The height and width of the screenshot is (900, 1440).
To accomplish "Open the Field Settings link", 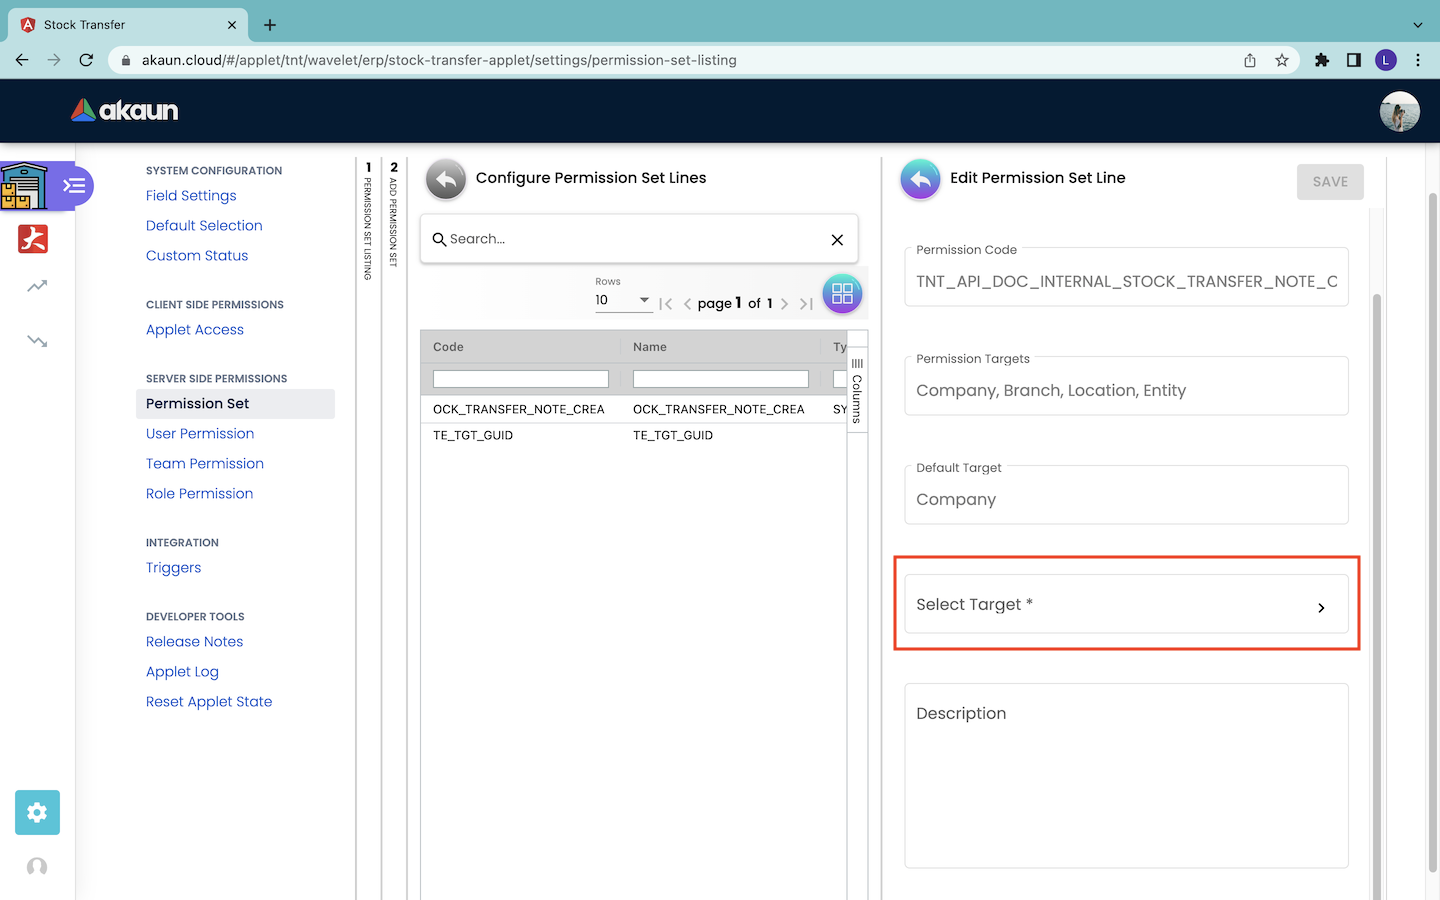I will pos(191,196).
